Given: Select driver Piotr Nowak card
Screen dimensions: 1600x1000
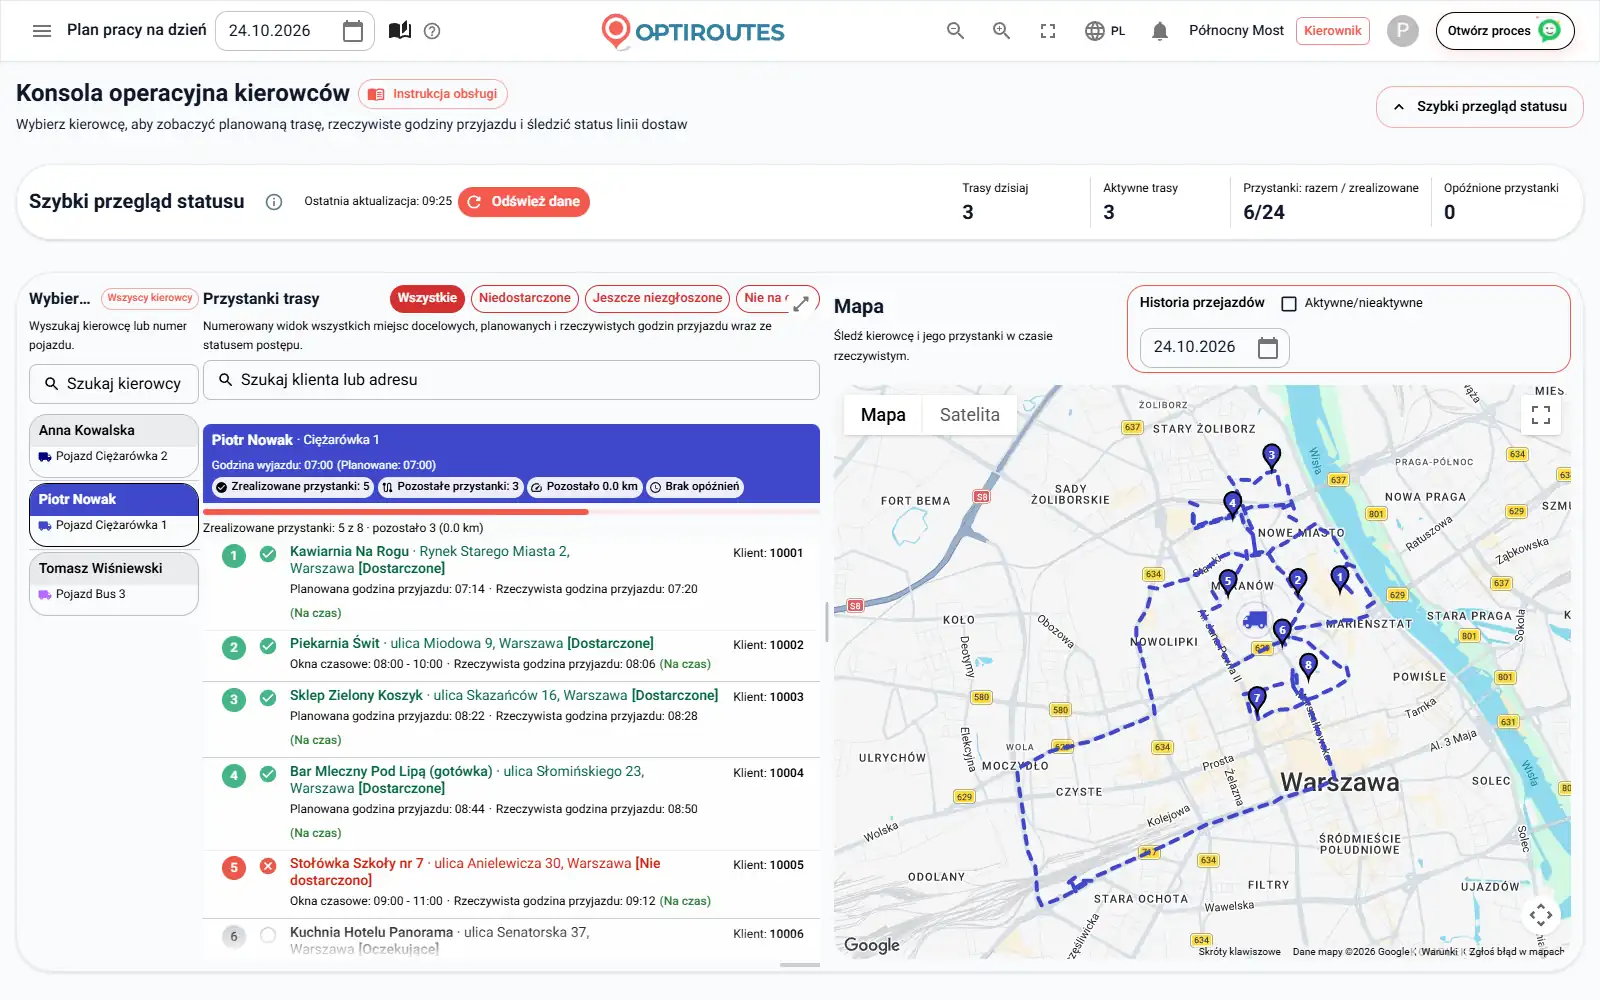Looking at the screenshot, I should coord(114,514).
